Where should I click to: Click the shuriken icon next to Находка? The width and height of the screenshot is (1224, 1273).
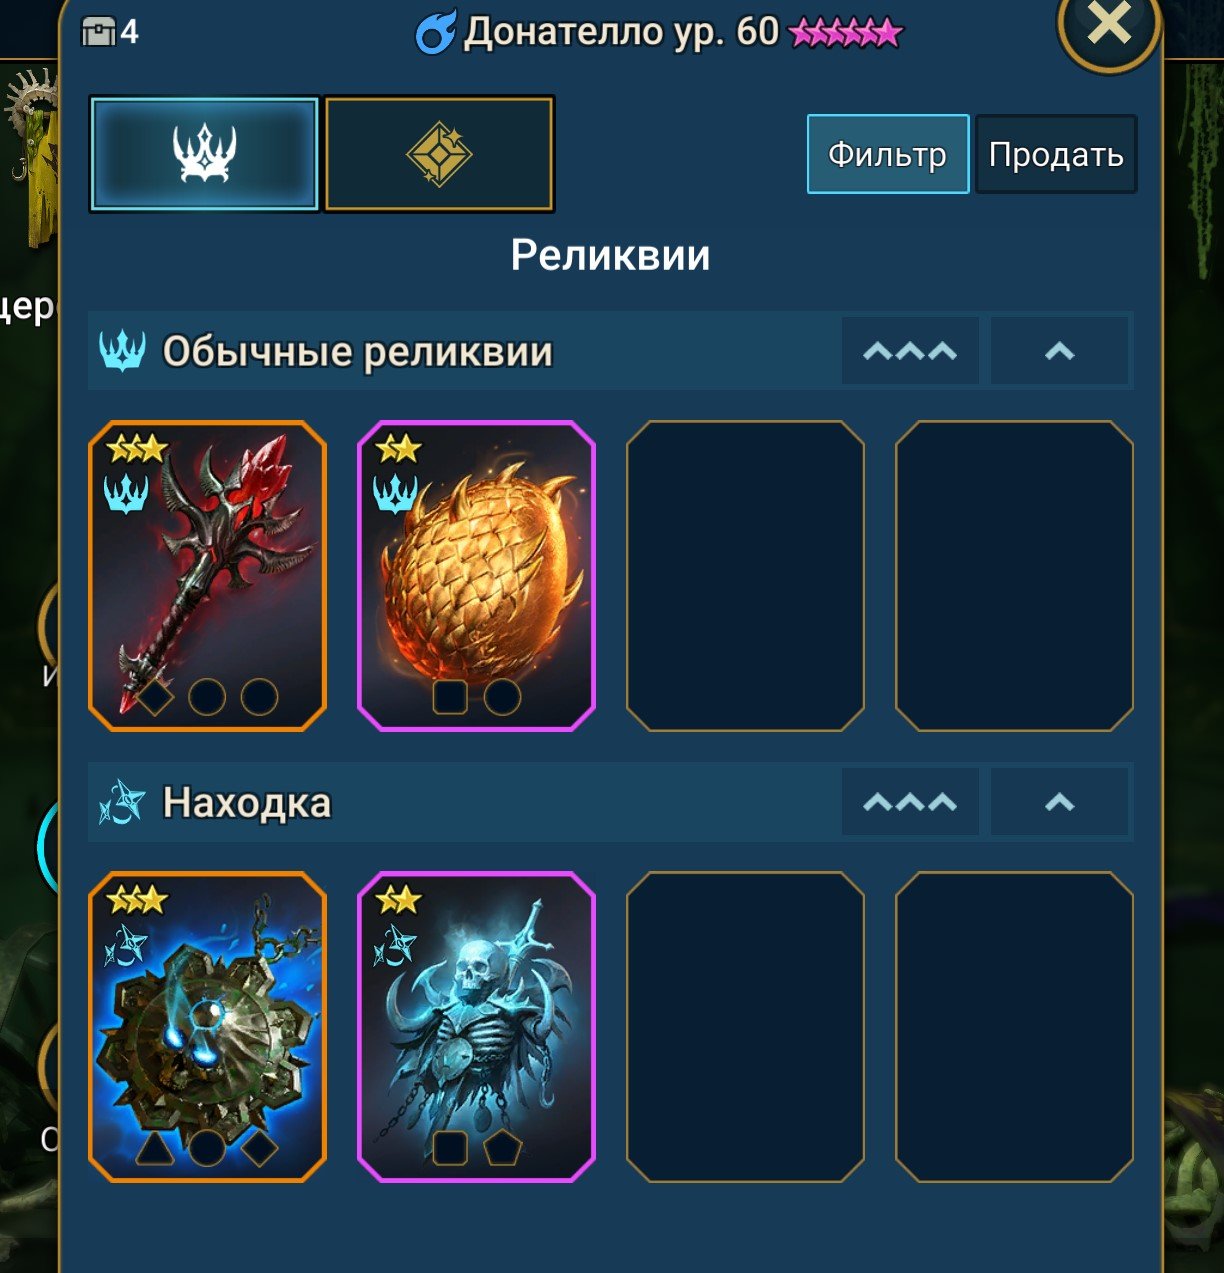[x=123, y=803]
